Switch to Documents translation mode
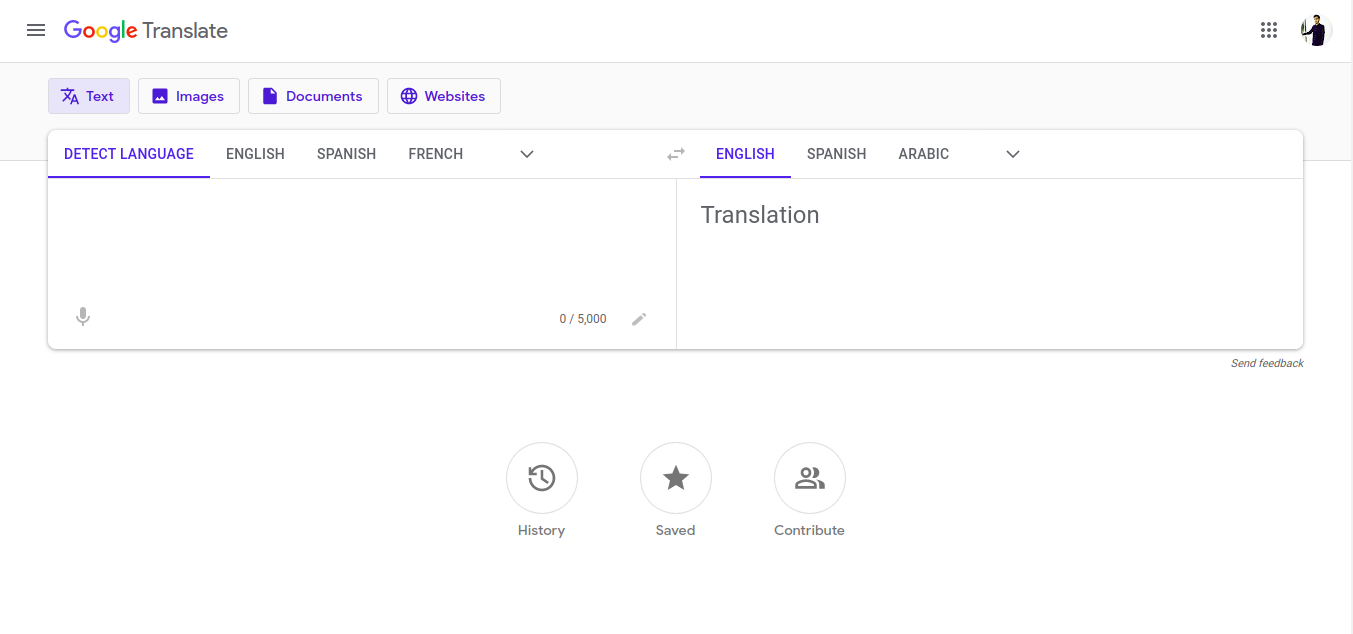 click(x=313, y=96)
